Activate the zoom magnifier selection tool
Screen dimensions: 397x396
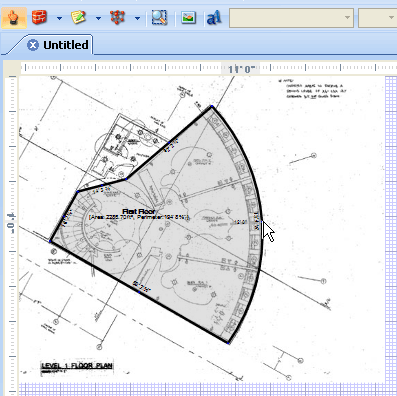click(159, 17)
